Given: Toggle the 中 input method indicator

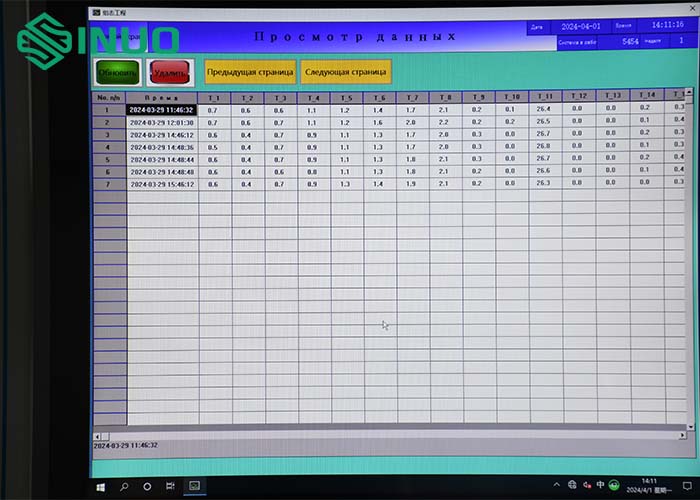Looking at the screenshot, I should [x=600, y=485].
